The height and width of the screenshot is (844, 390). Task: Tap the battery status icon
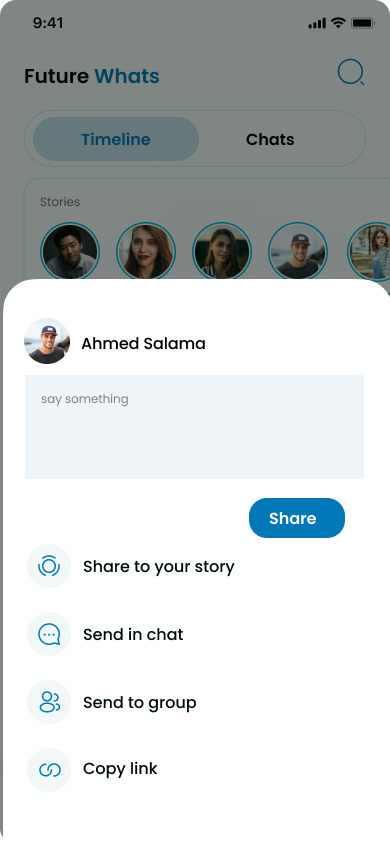[x=363, y=23]
